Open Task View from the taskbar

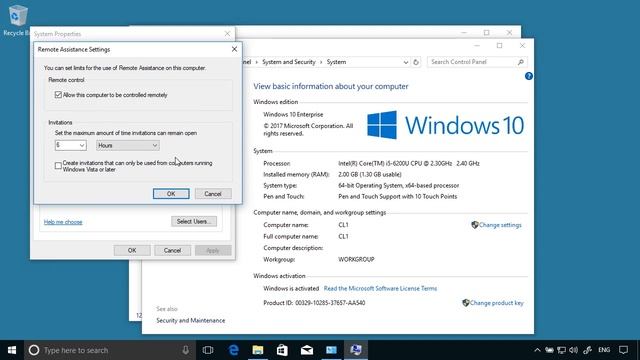(x=208, y=350)
